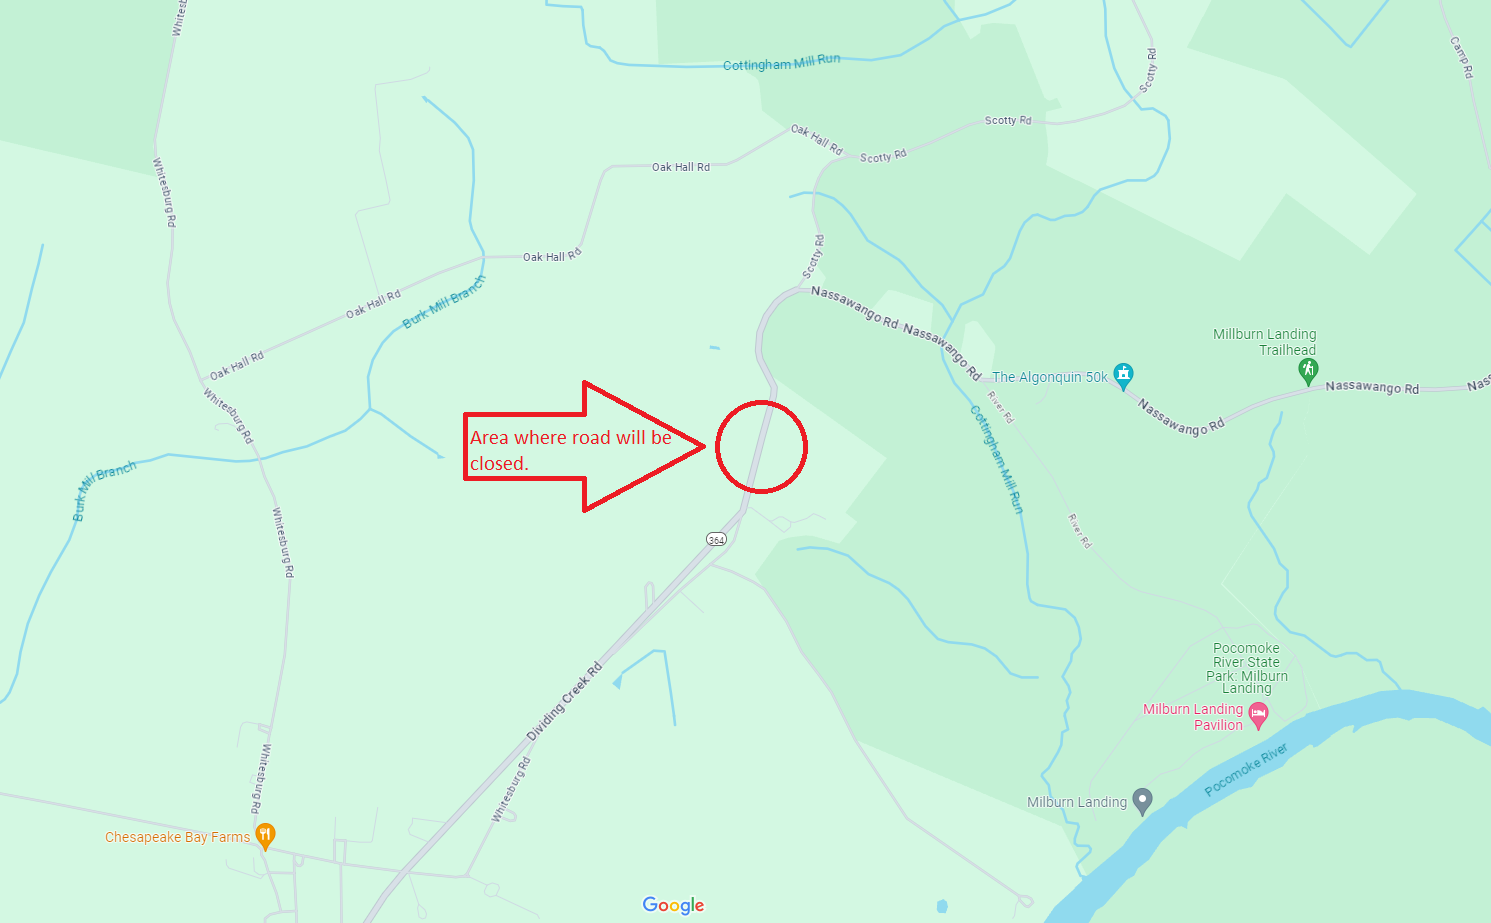This screenshot has width=1491, height=923.
Task: Open the Millburn Landing Trailhead hiking pin
Action: point(1308,372)
